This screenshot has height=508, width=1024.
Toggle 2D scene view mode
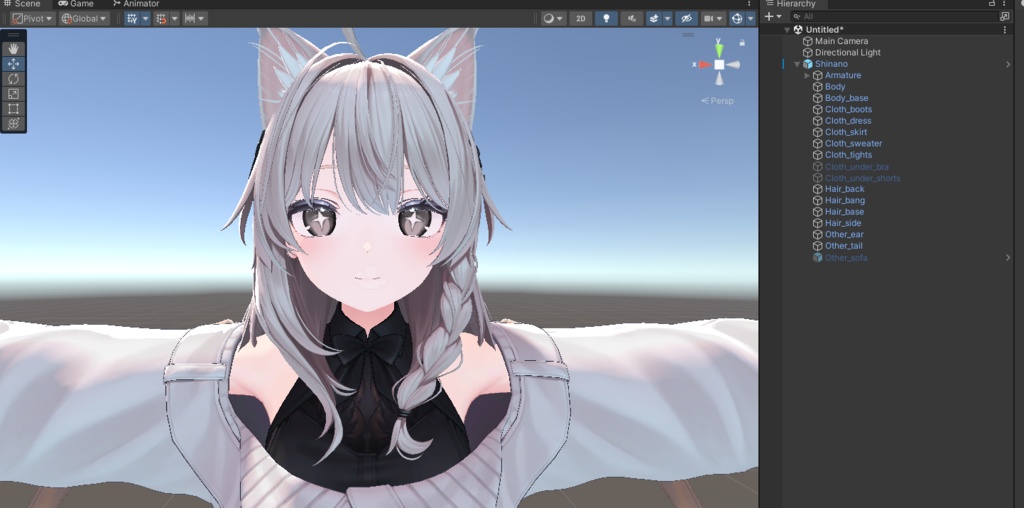pyautogui.click(x=581, y=18)
